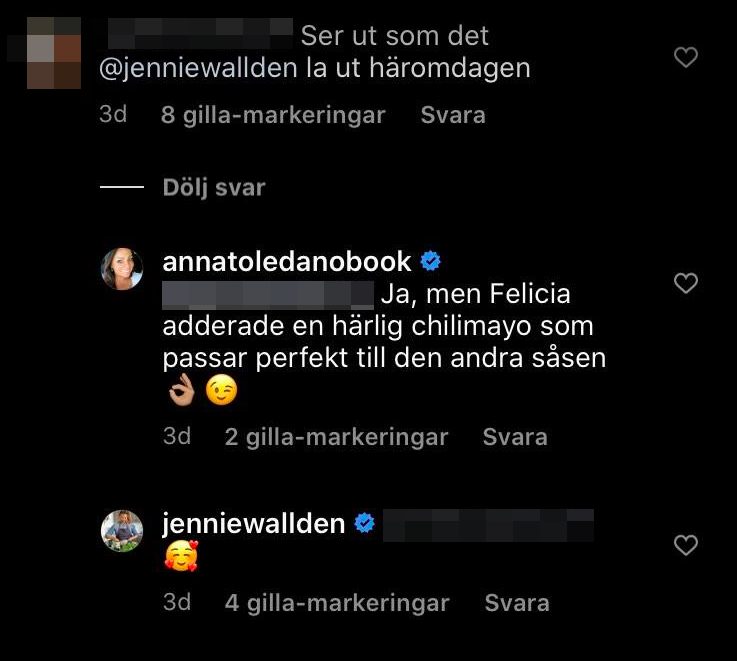The image size is (737, 661).
Task: Open jenniewallden username link
Action: (x=254, y=524)
